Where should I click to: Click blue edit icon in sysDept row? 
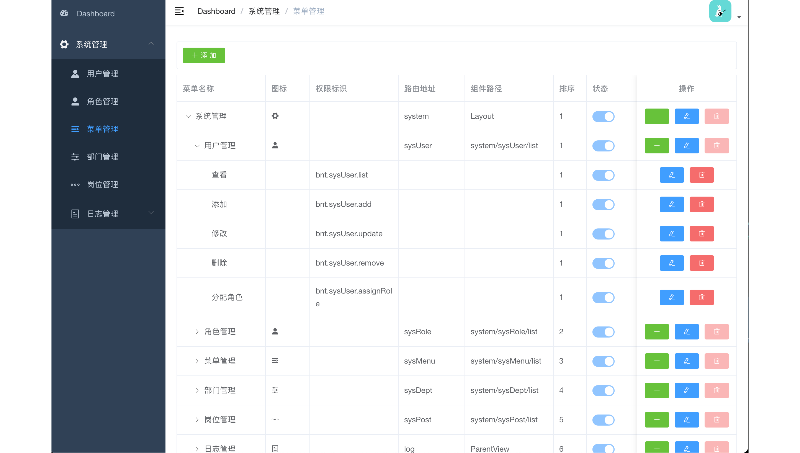(x=687, y=391)
